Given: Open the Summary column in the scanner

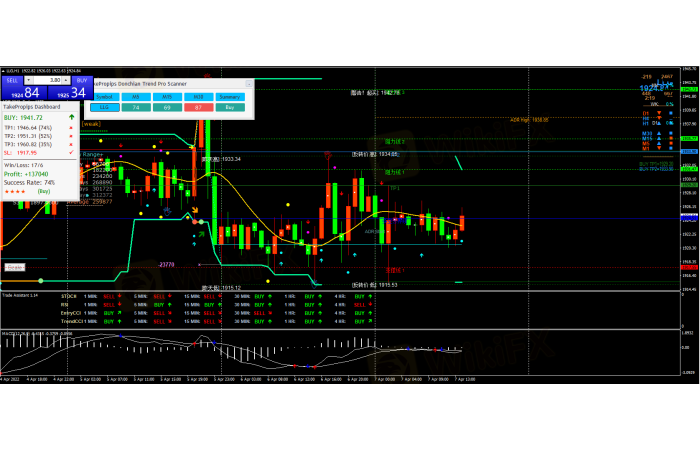Looking at the screenshot, I should [x=230, y=95].
